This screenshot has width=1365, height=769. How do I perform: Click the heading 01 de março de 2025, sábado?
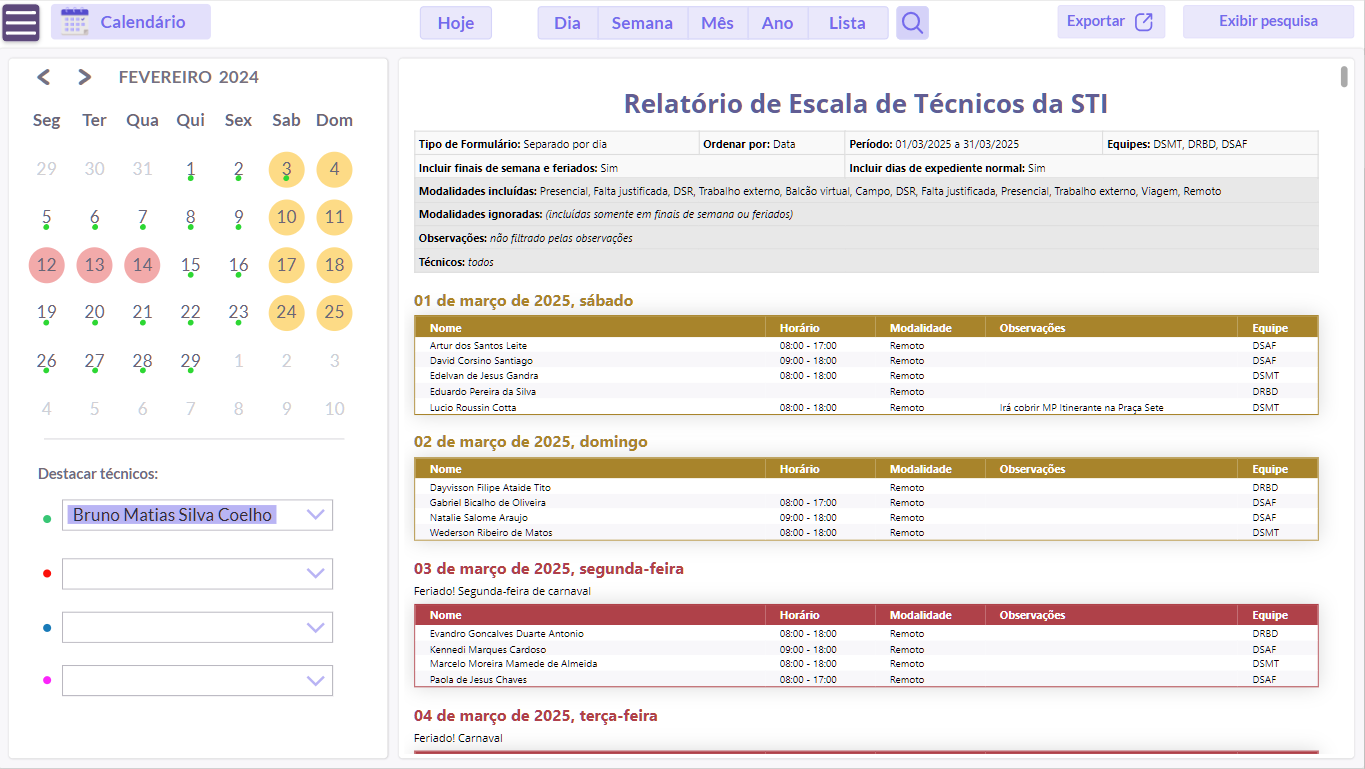click(x=523, y=301)
